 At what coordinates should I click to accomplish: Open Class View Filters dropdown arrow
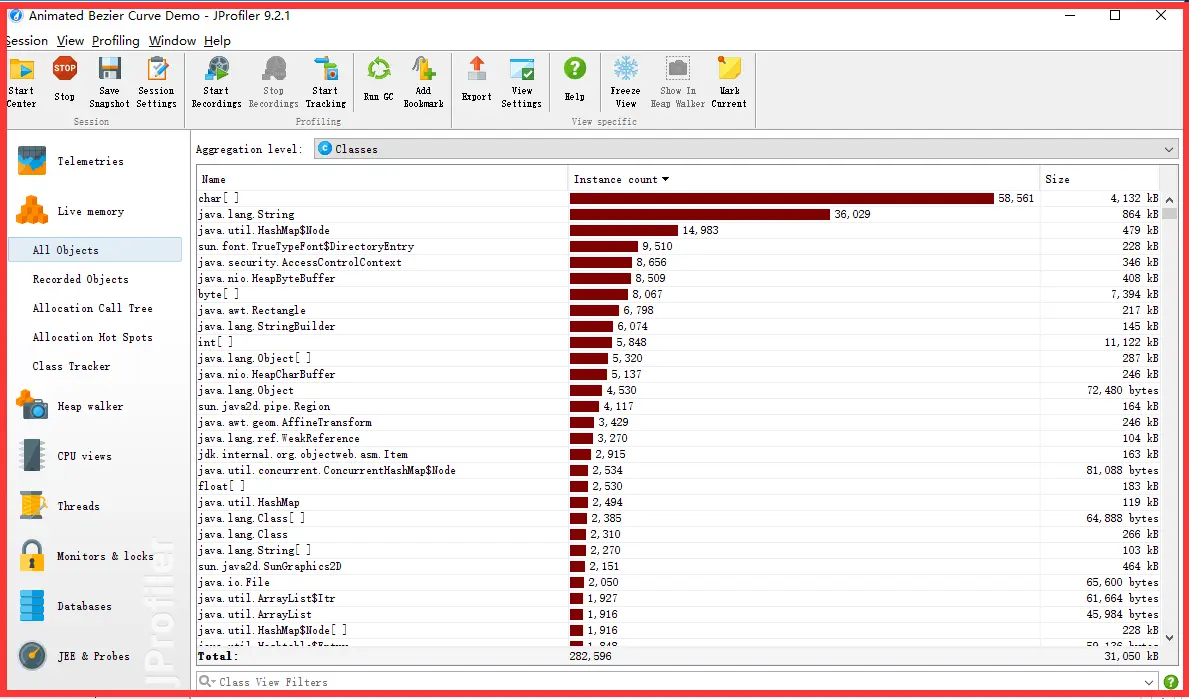point(1150,682)
